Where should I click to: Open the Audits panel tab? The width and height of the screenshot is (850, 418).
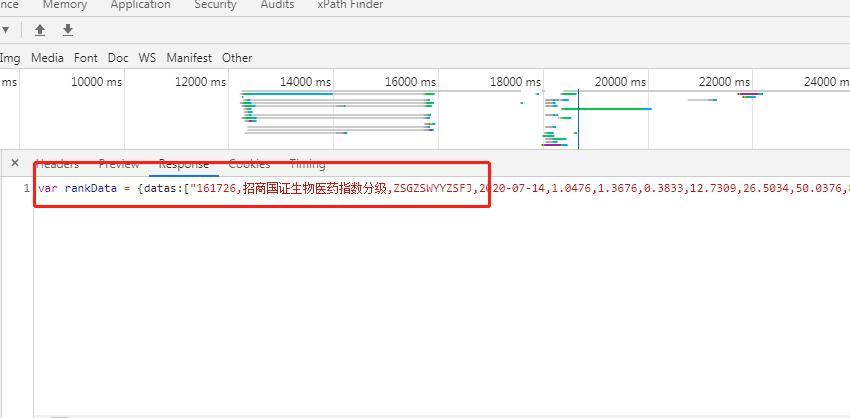point(277,5)
